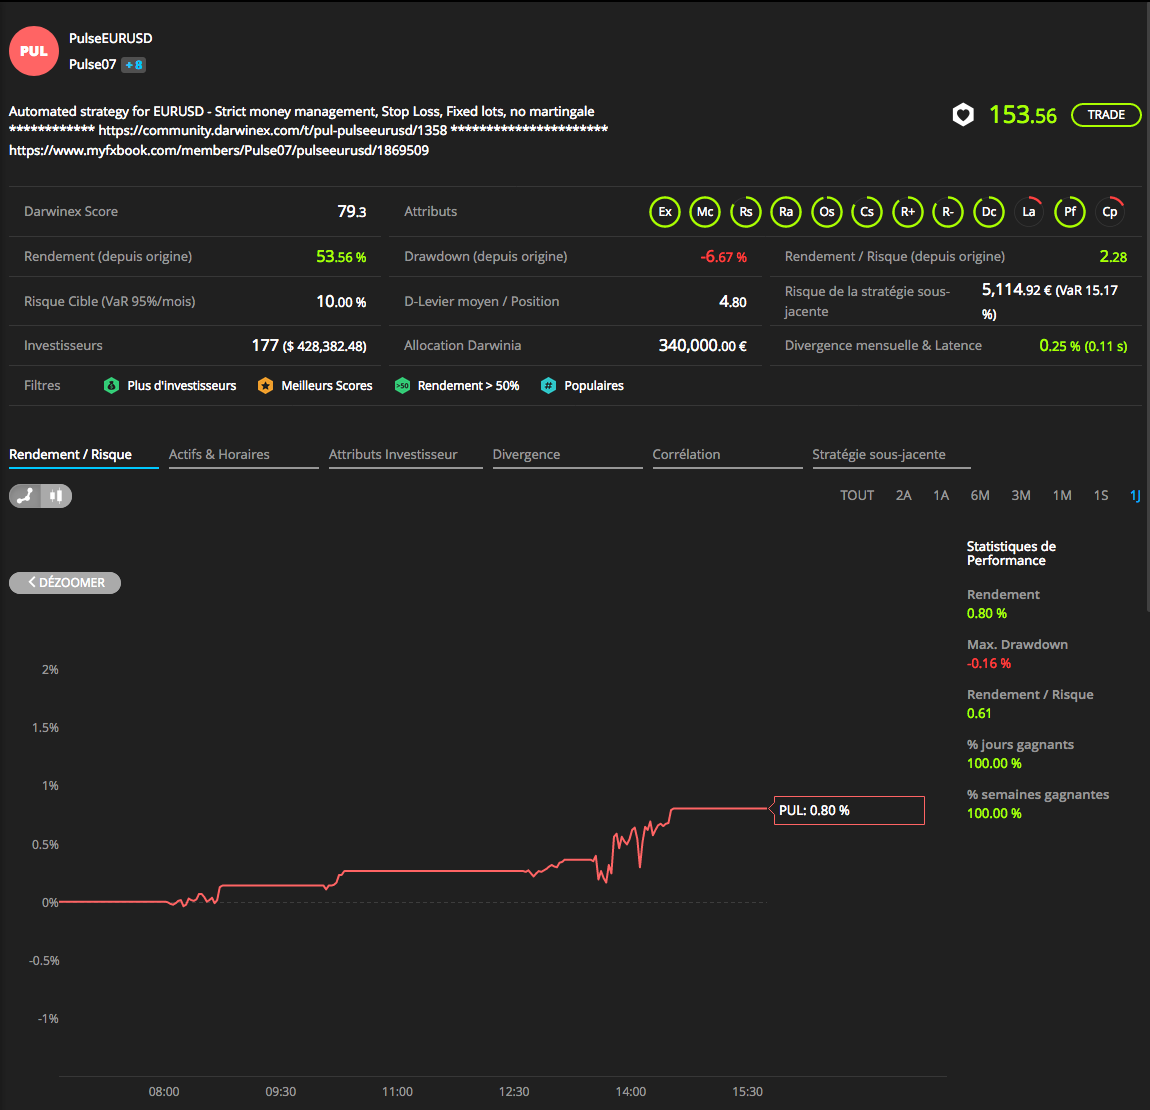Switch to line chart view
Viewport: 1150px width, 1110px height.
[x=25, y=496]
